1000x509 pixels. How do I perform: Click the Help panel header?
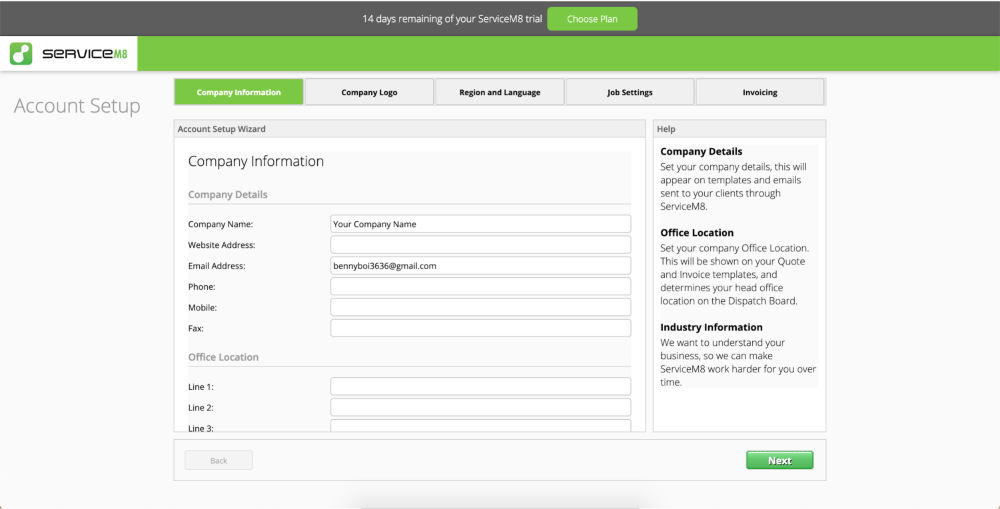(739, 129)
